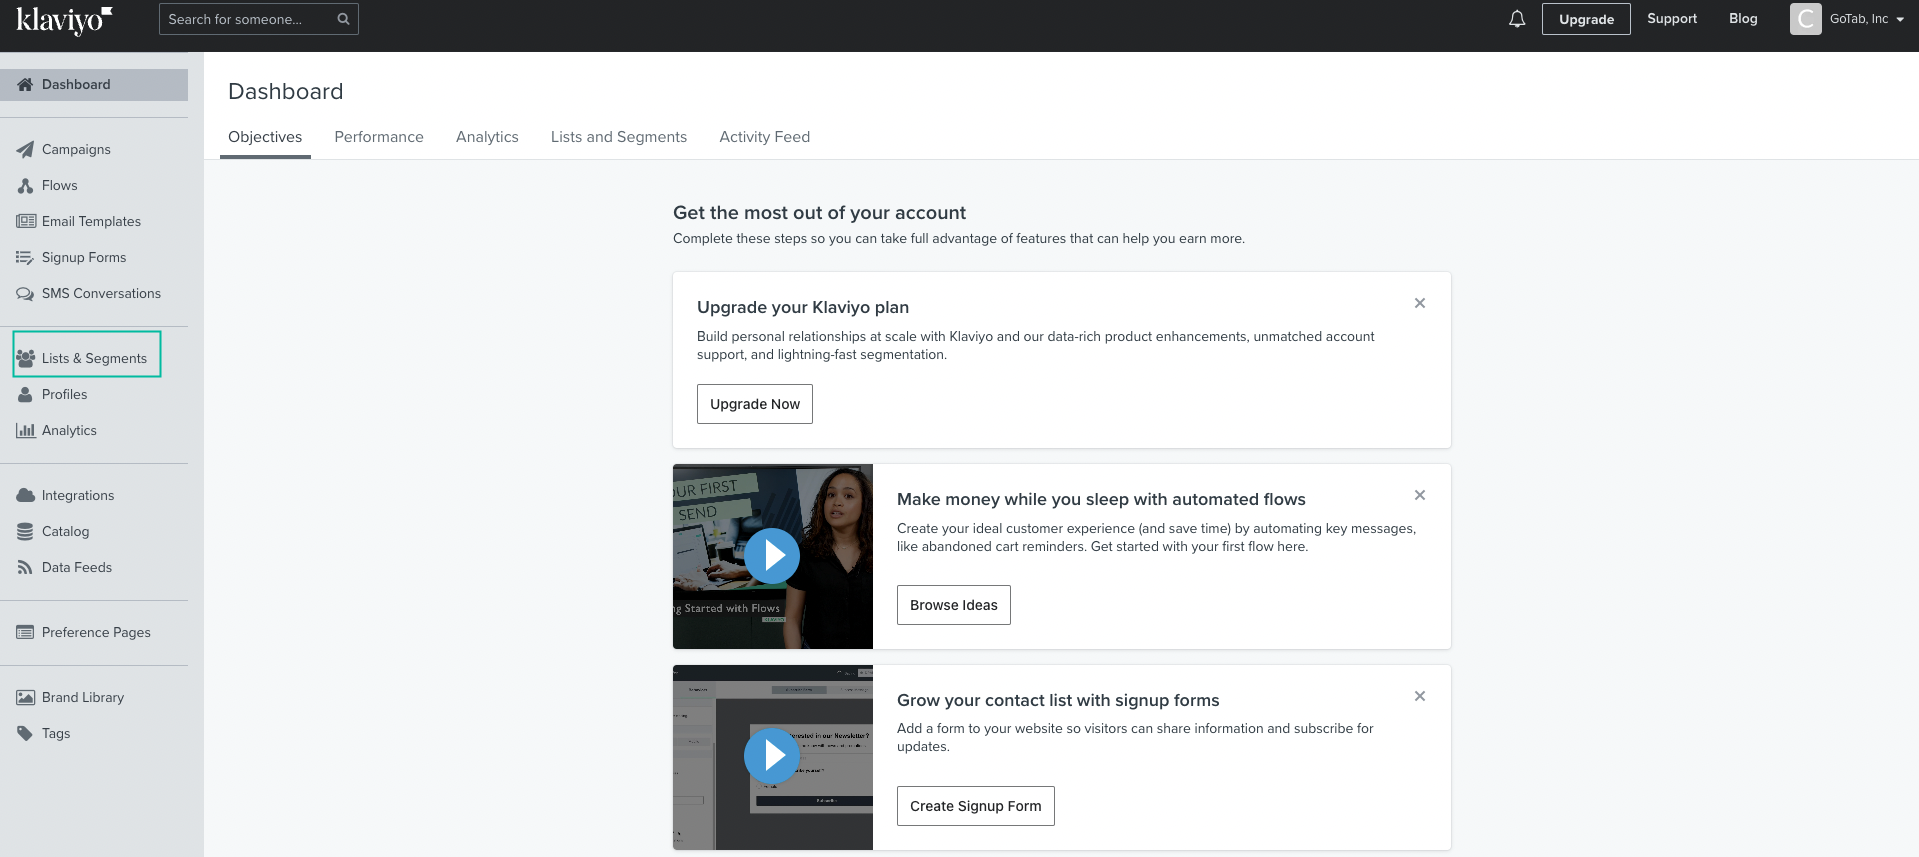Open Campaigns via paper plane icon
Image resolution: width=1919 pixels, height=857 pixels.
pyautogui.click(x=25, y=150)
